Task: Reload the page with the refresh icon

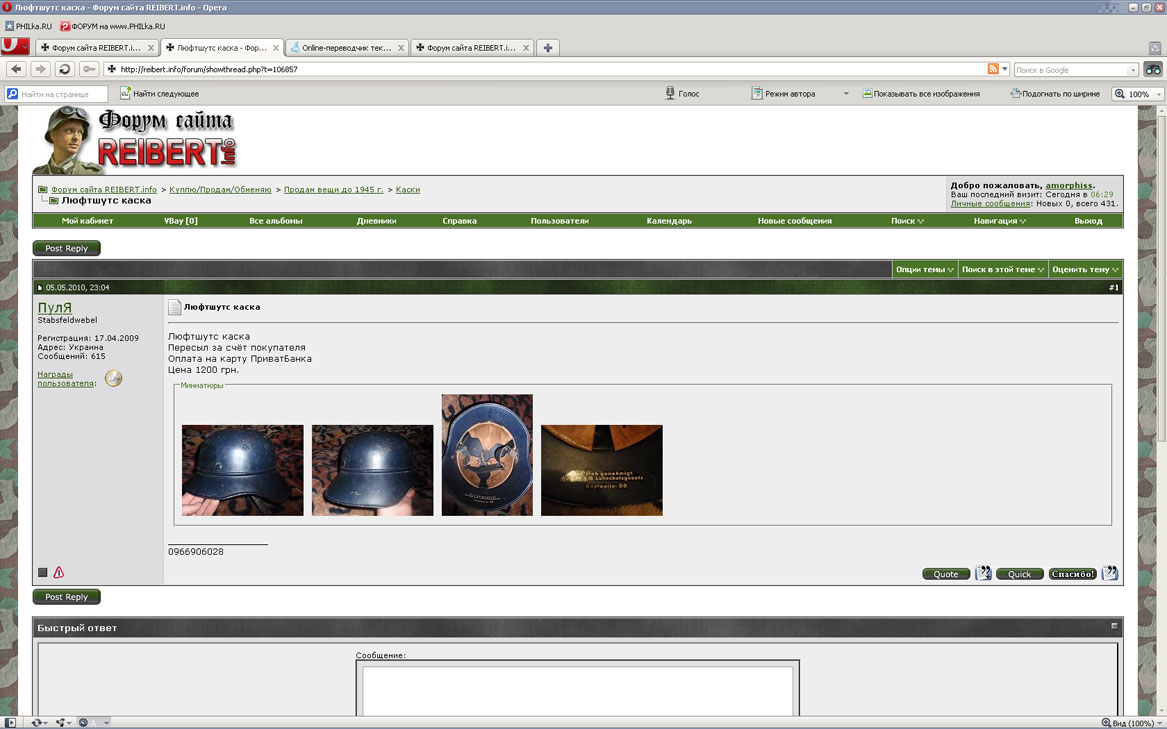Action: 65,69
